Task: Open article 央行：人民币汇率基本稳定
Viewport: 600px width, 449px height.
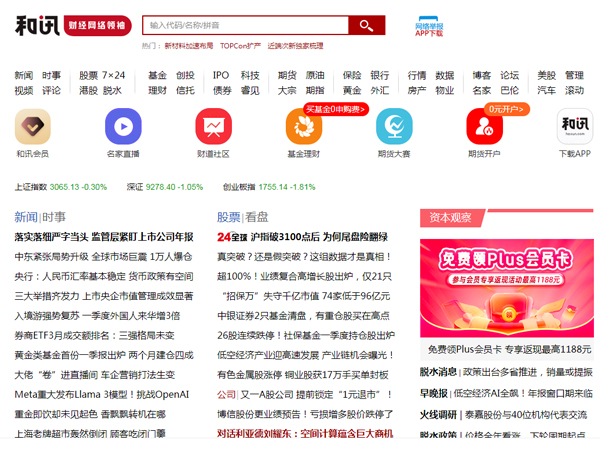Action: 104,276
